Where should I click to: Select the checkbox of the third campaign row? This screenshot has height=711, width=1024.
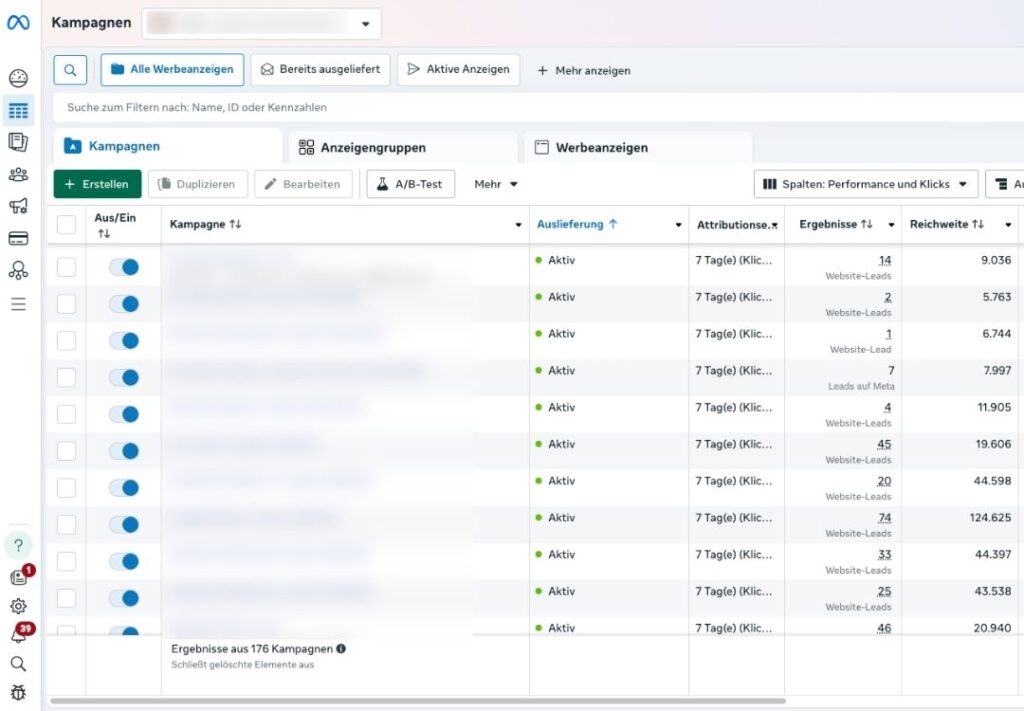[x=66, y=341]
